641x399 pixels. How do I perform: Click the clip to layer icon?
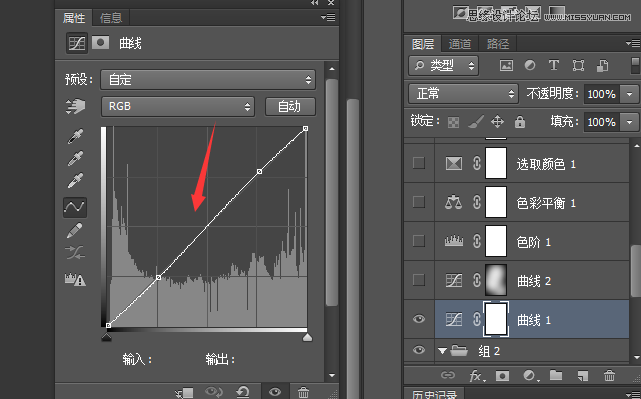[184, 393]
